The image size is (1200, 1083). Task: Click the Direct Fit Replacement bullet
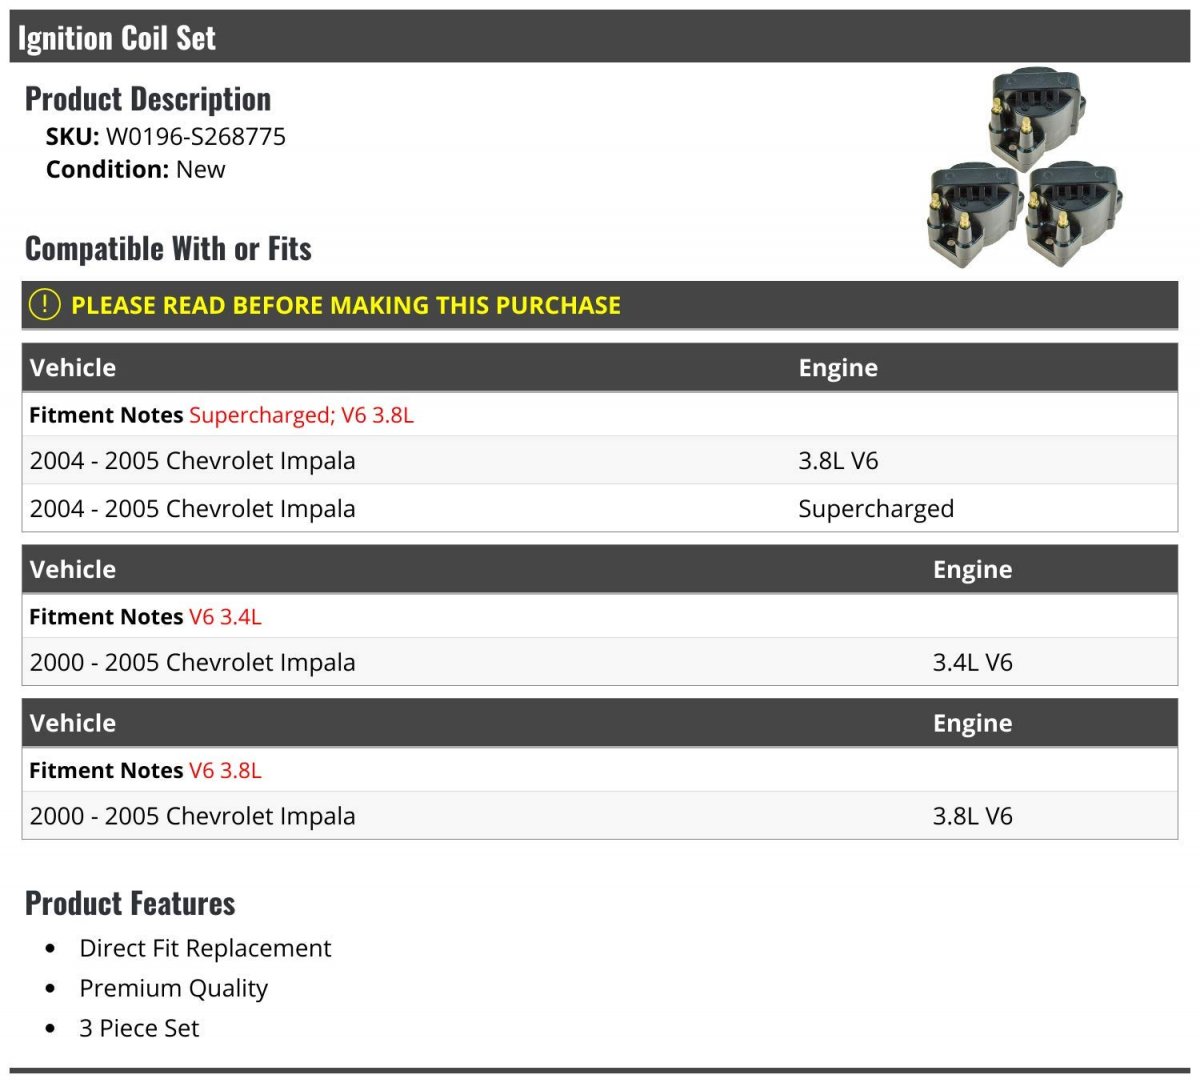(205, 948)
